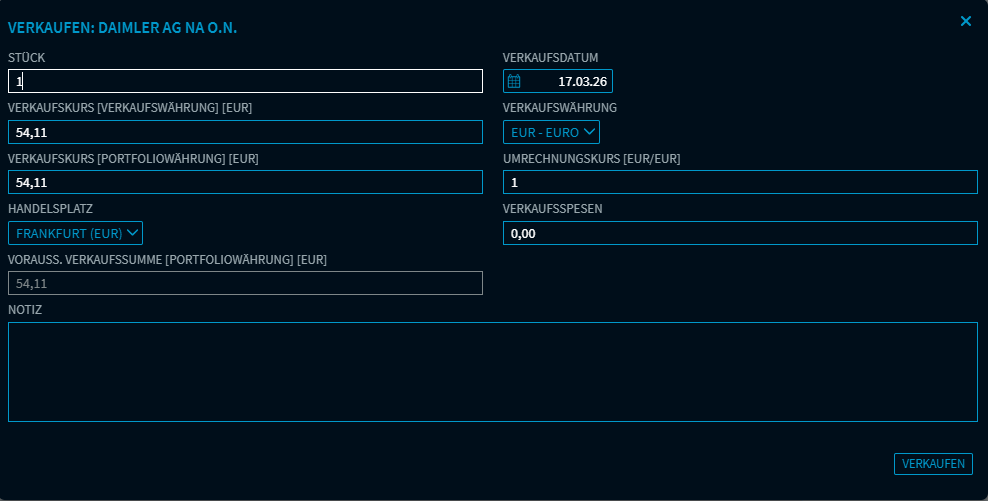The height and width of the screenshot is (501, 988).
Task: Click the chevron arrow on Frankfurt (EUR) selector
Action: point(133,233)
